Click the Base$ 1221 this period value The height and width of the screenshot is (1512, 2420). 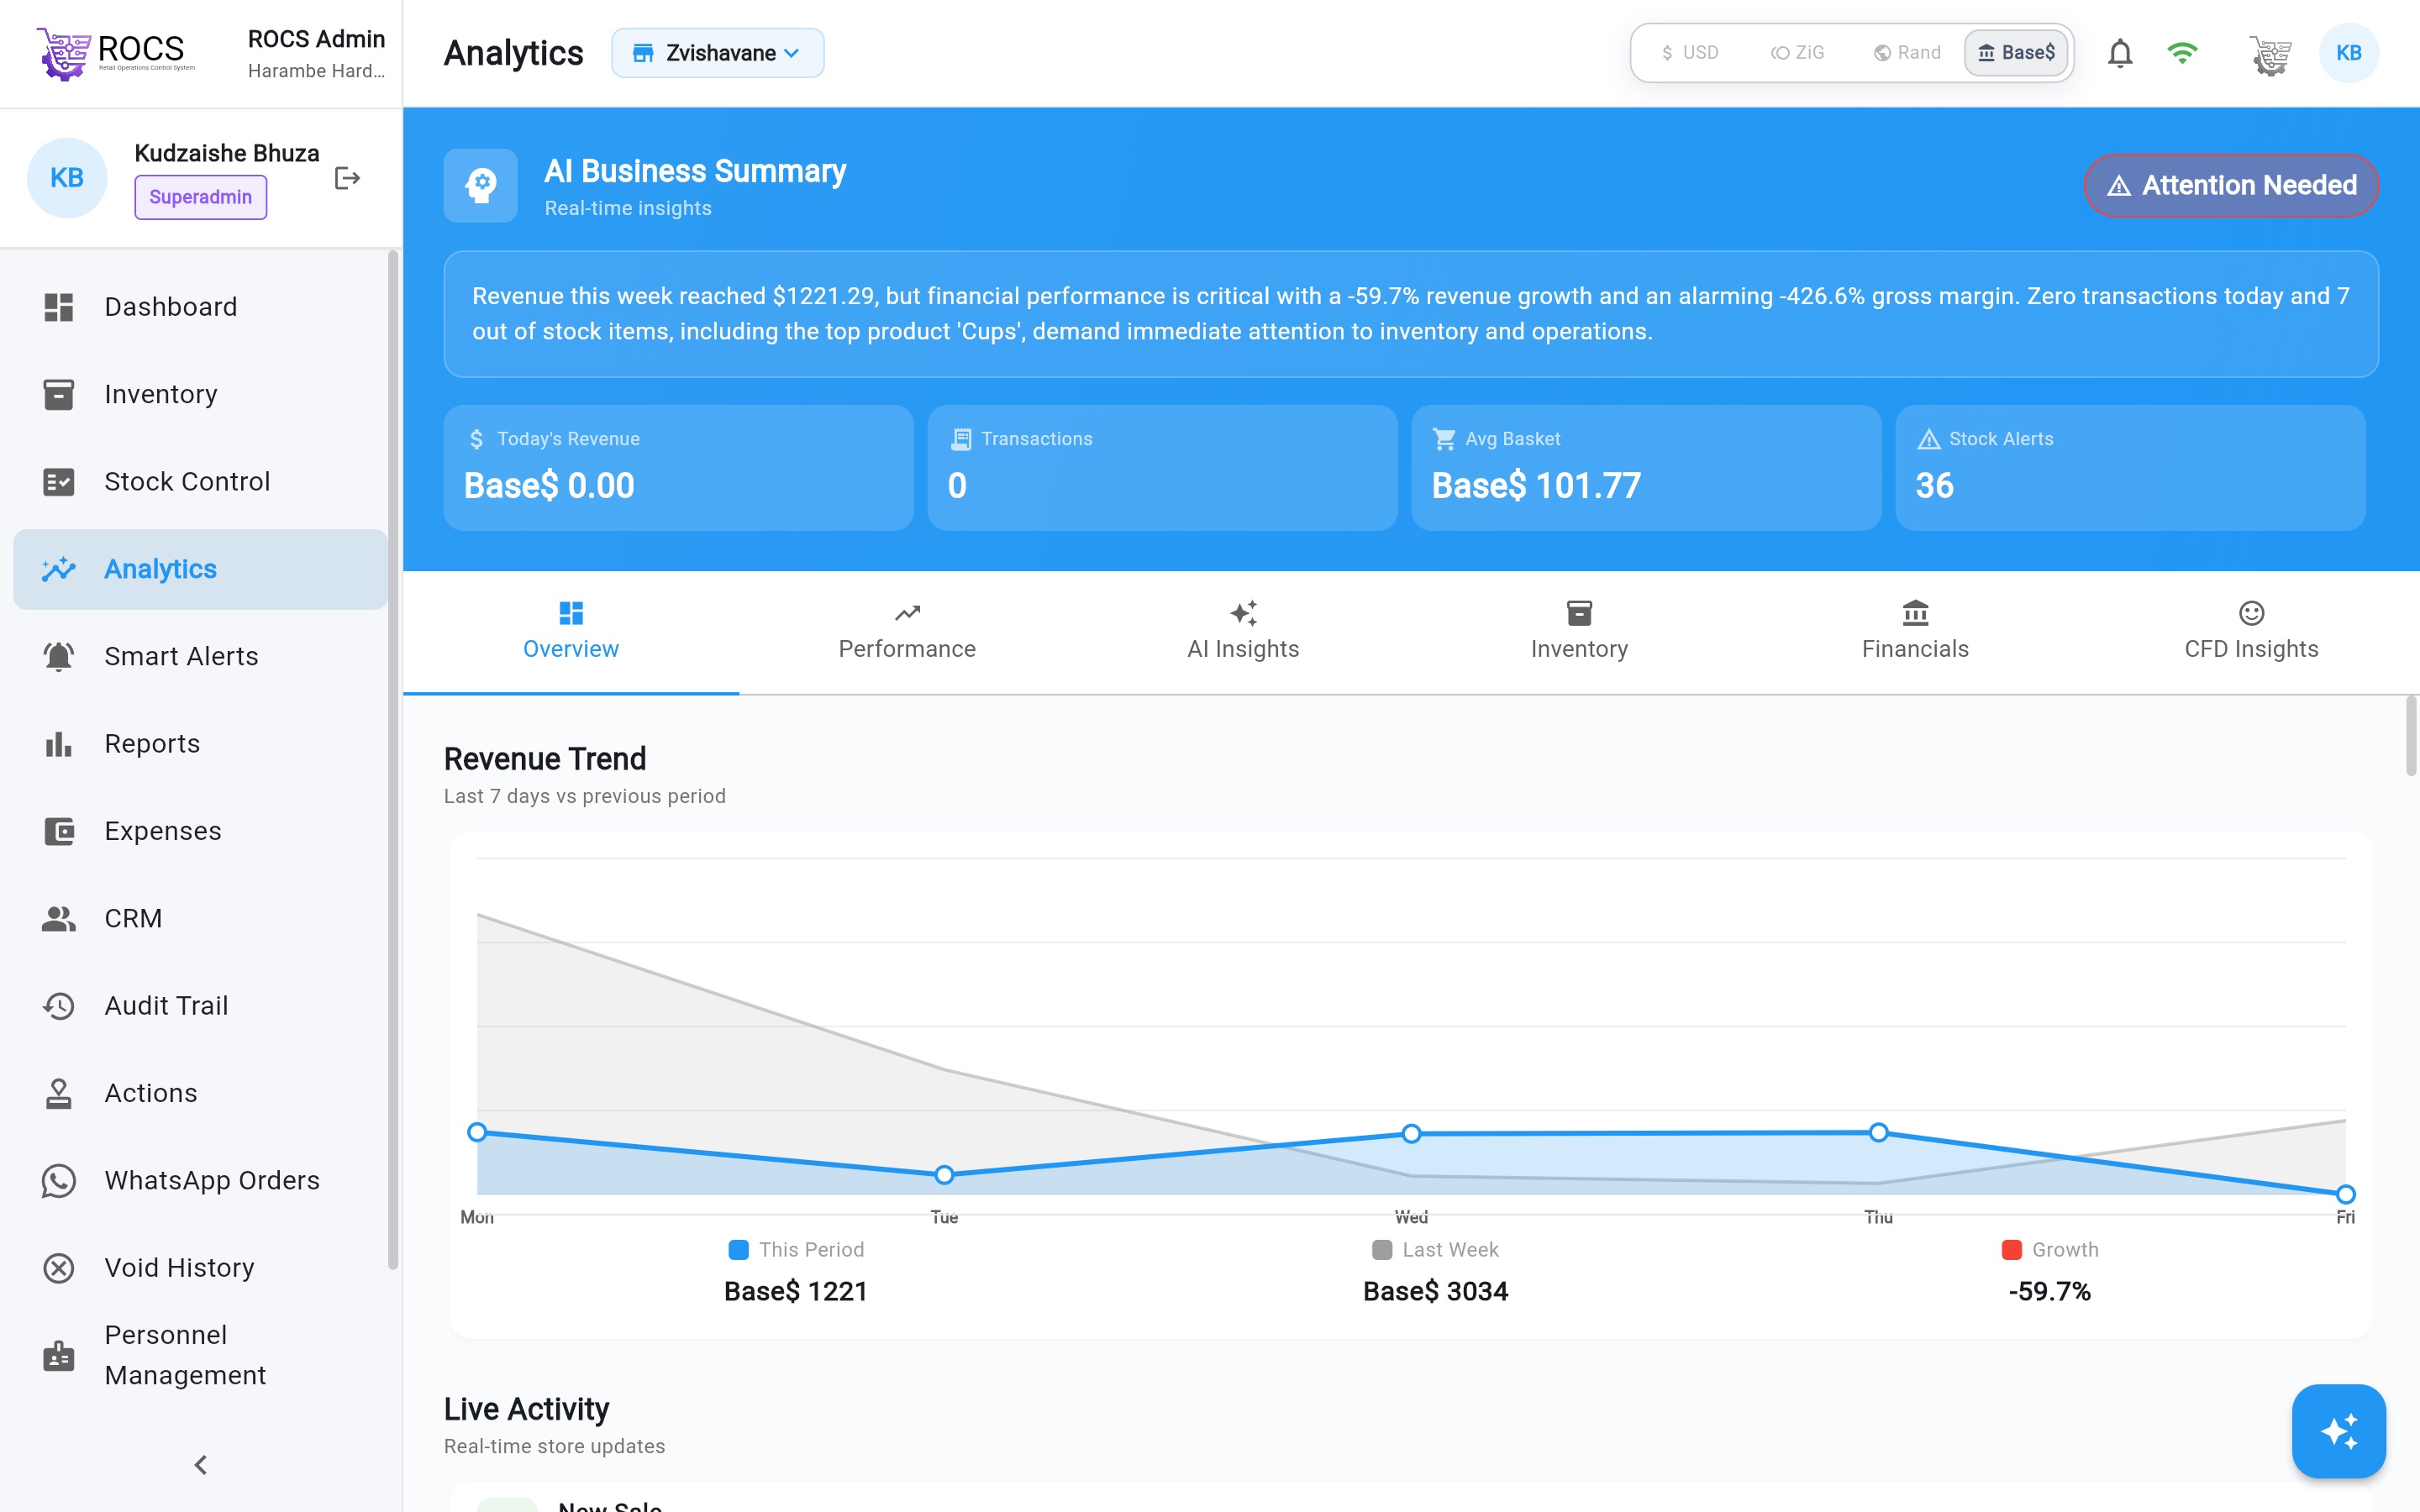(796, 1292)
